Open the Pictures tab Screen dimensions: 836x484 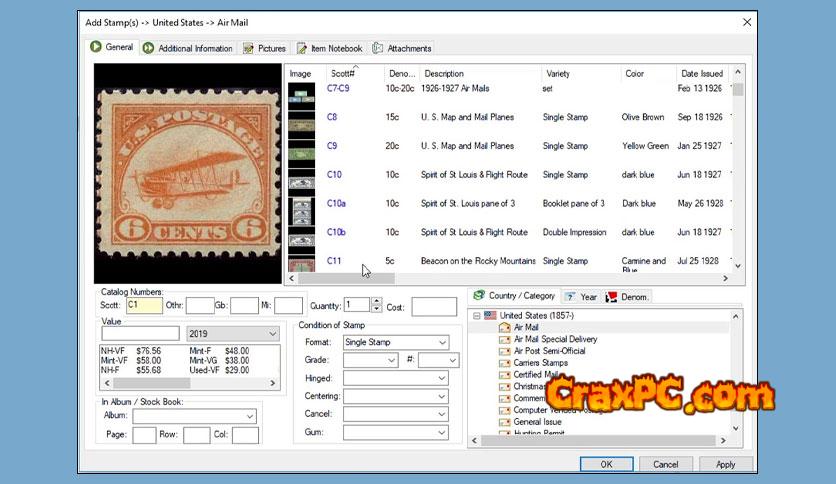(265, 48)
